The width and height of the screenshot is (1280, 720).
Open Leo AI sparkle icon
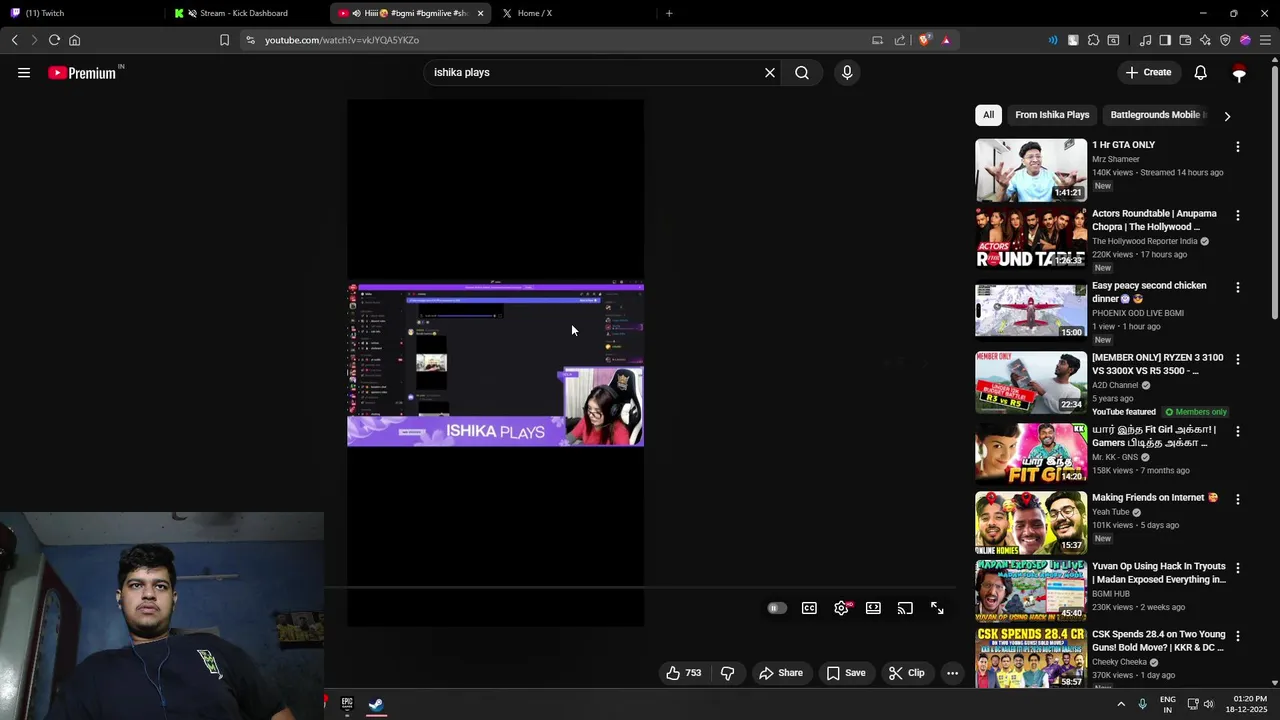tap(1205, 40)
